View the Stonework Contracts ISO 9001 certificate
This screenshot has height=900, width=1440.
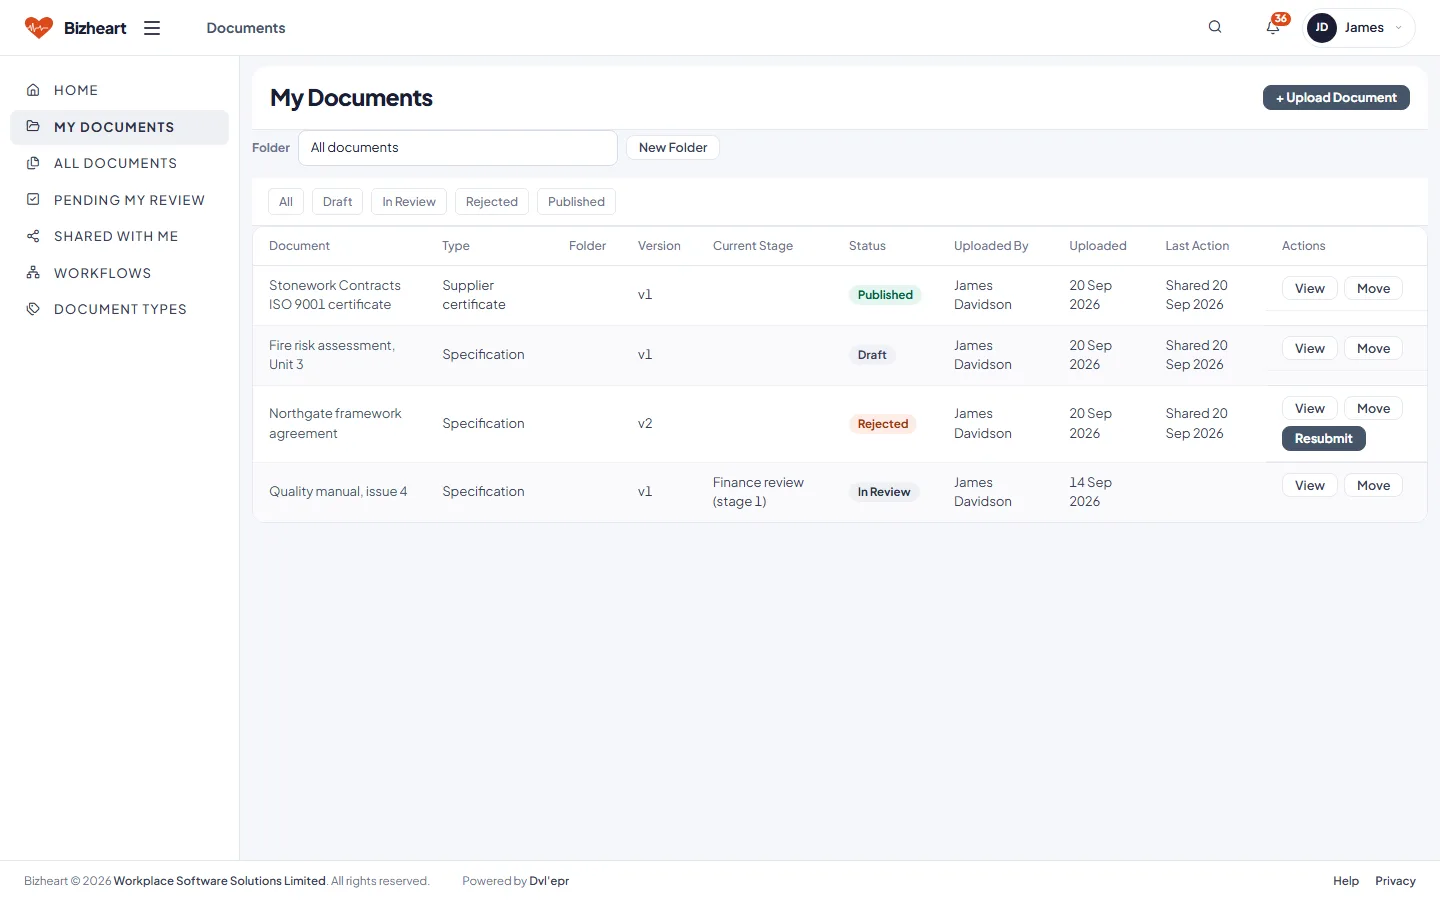(x=1310, y=289)
